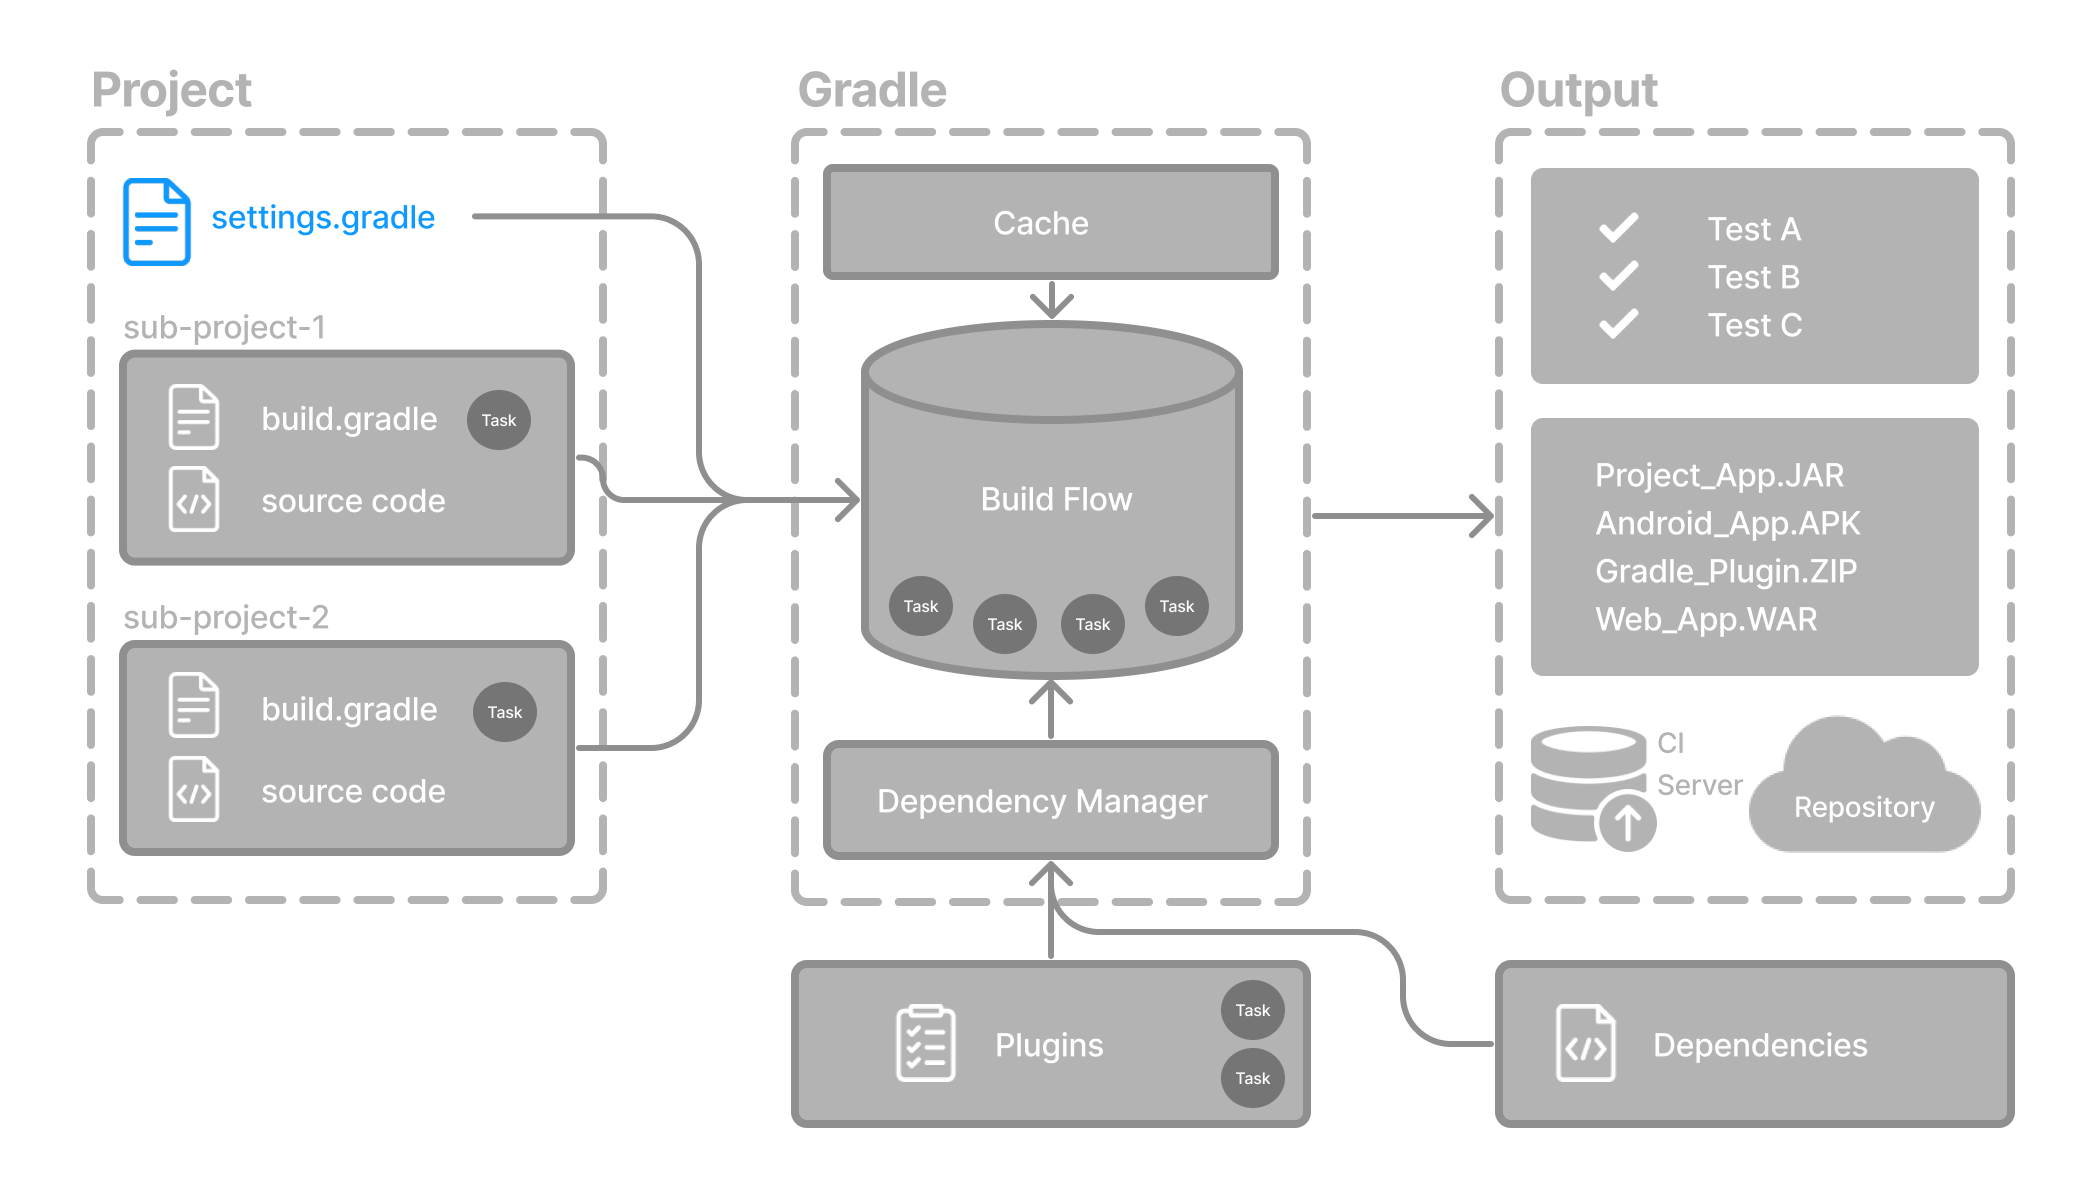The height and width of the screenshot is (1200, 2100).
Task: Click the Task button in Plugins panel
Action: click(x=1252, y=1010)
